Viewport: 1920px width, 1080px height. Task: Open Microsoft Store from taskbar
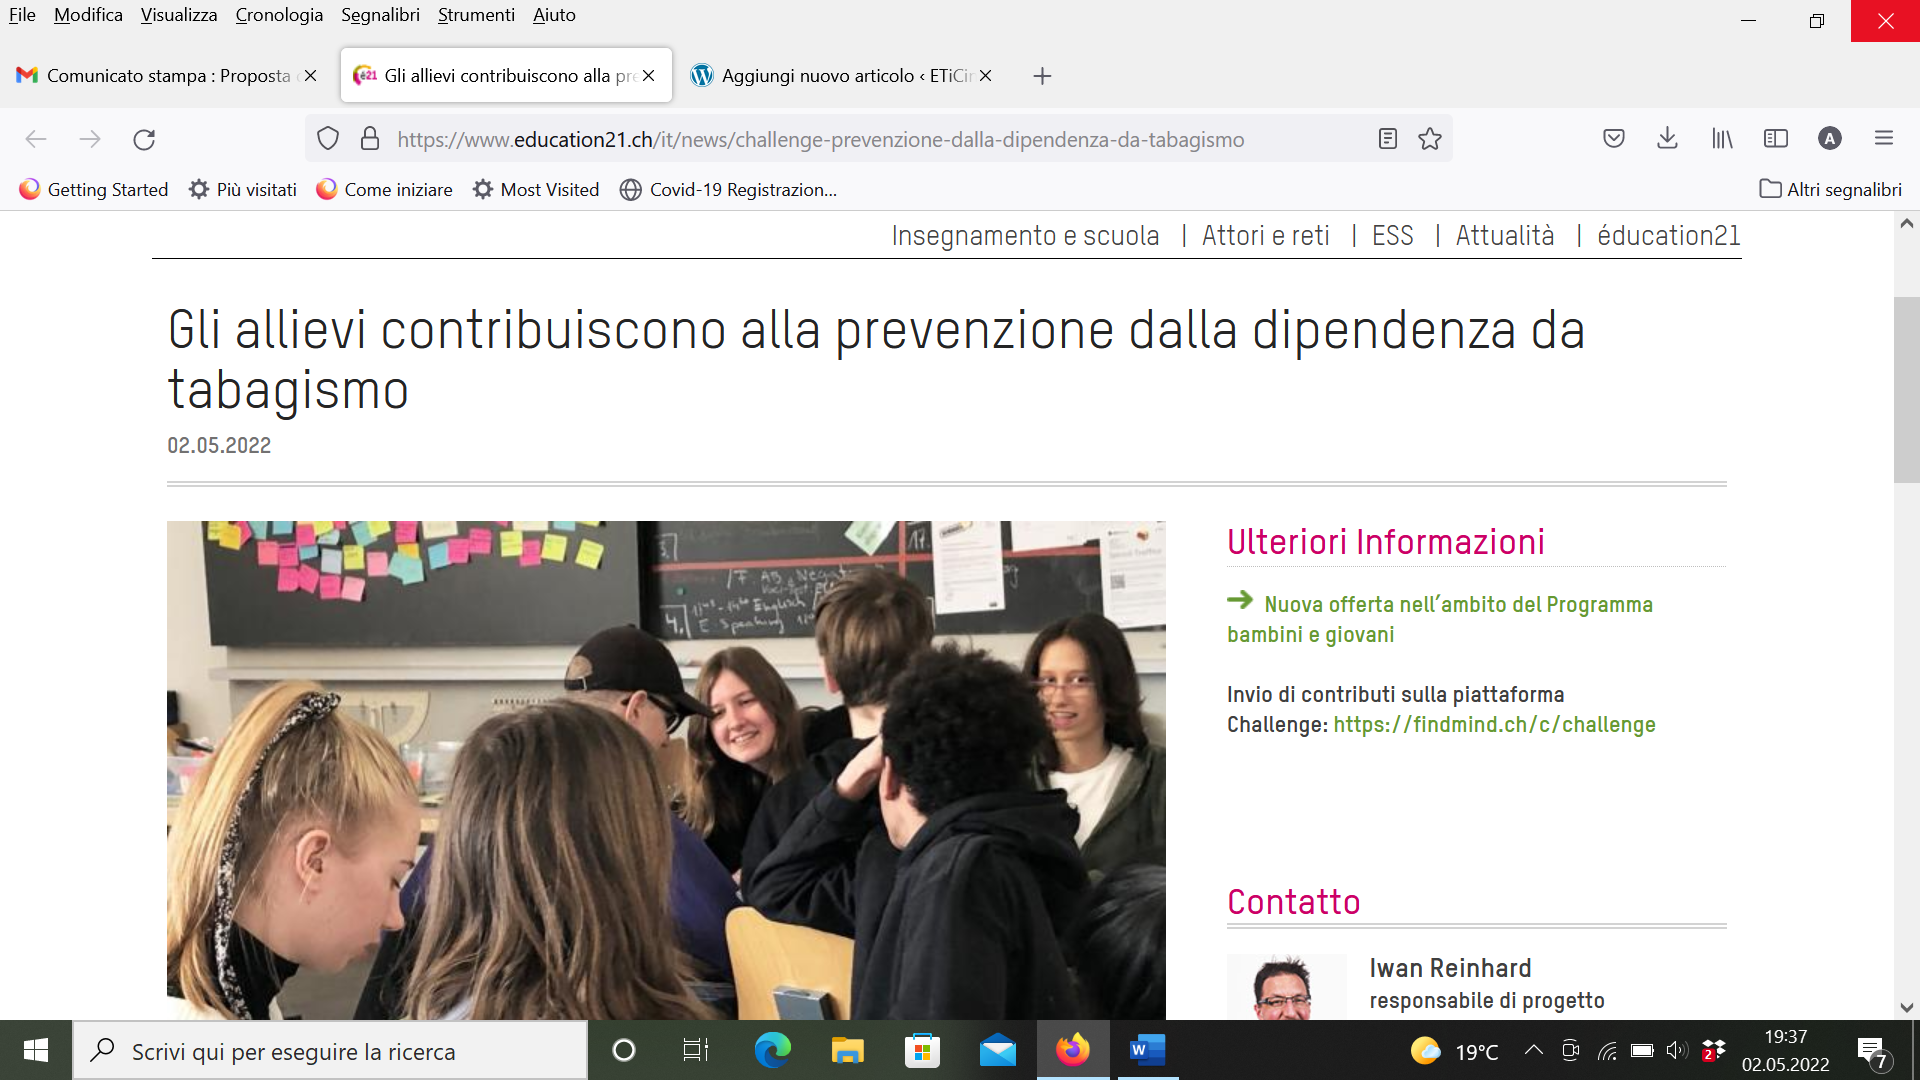click(x=922, y=1050)
